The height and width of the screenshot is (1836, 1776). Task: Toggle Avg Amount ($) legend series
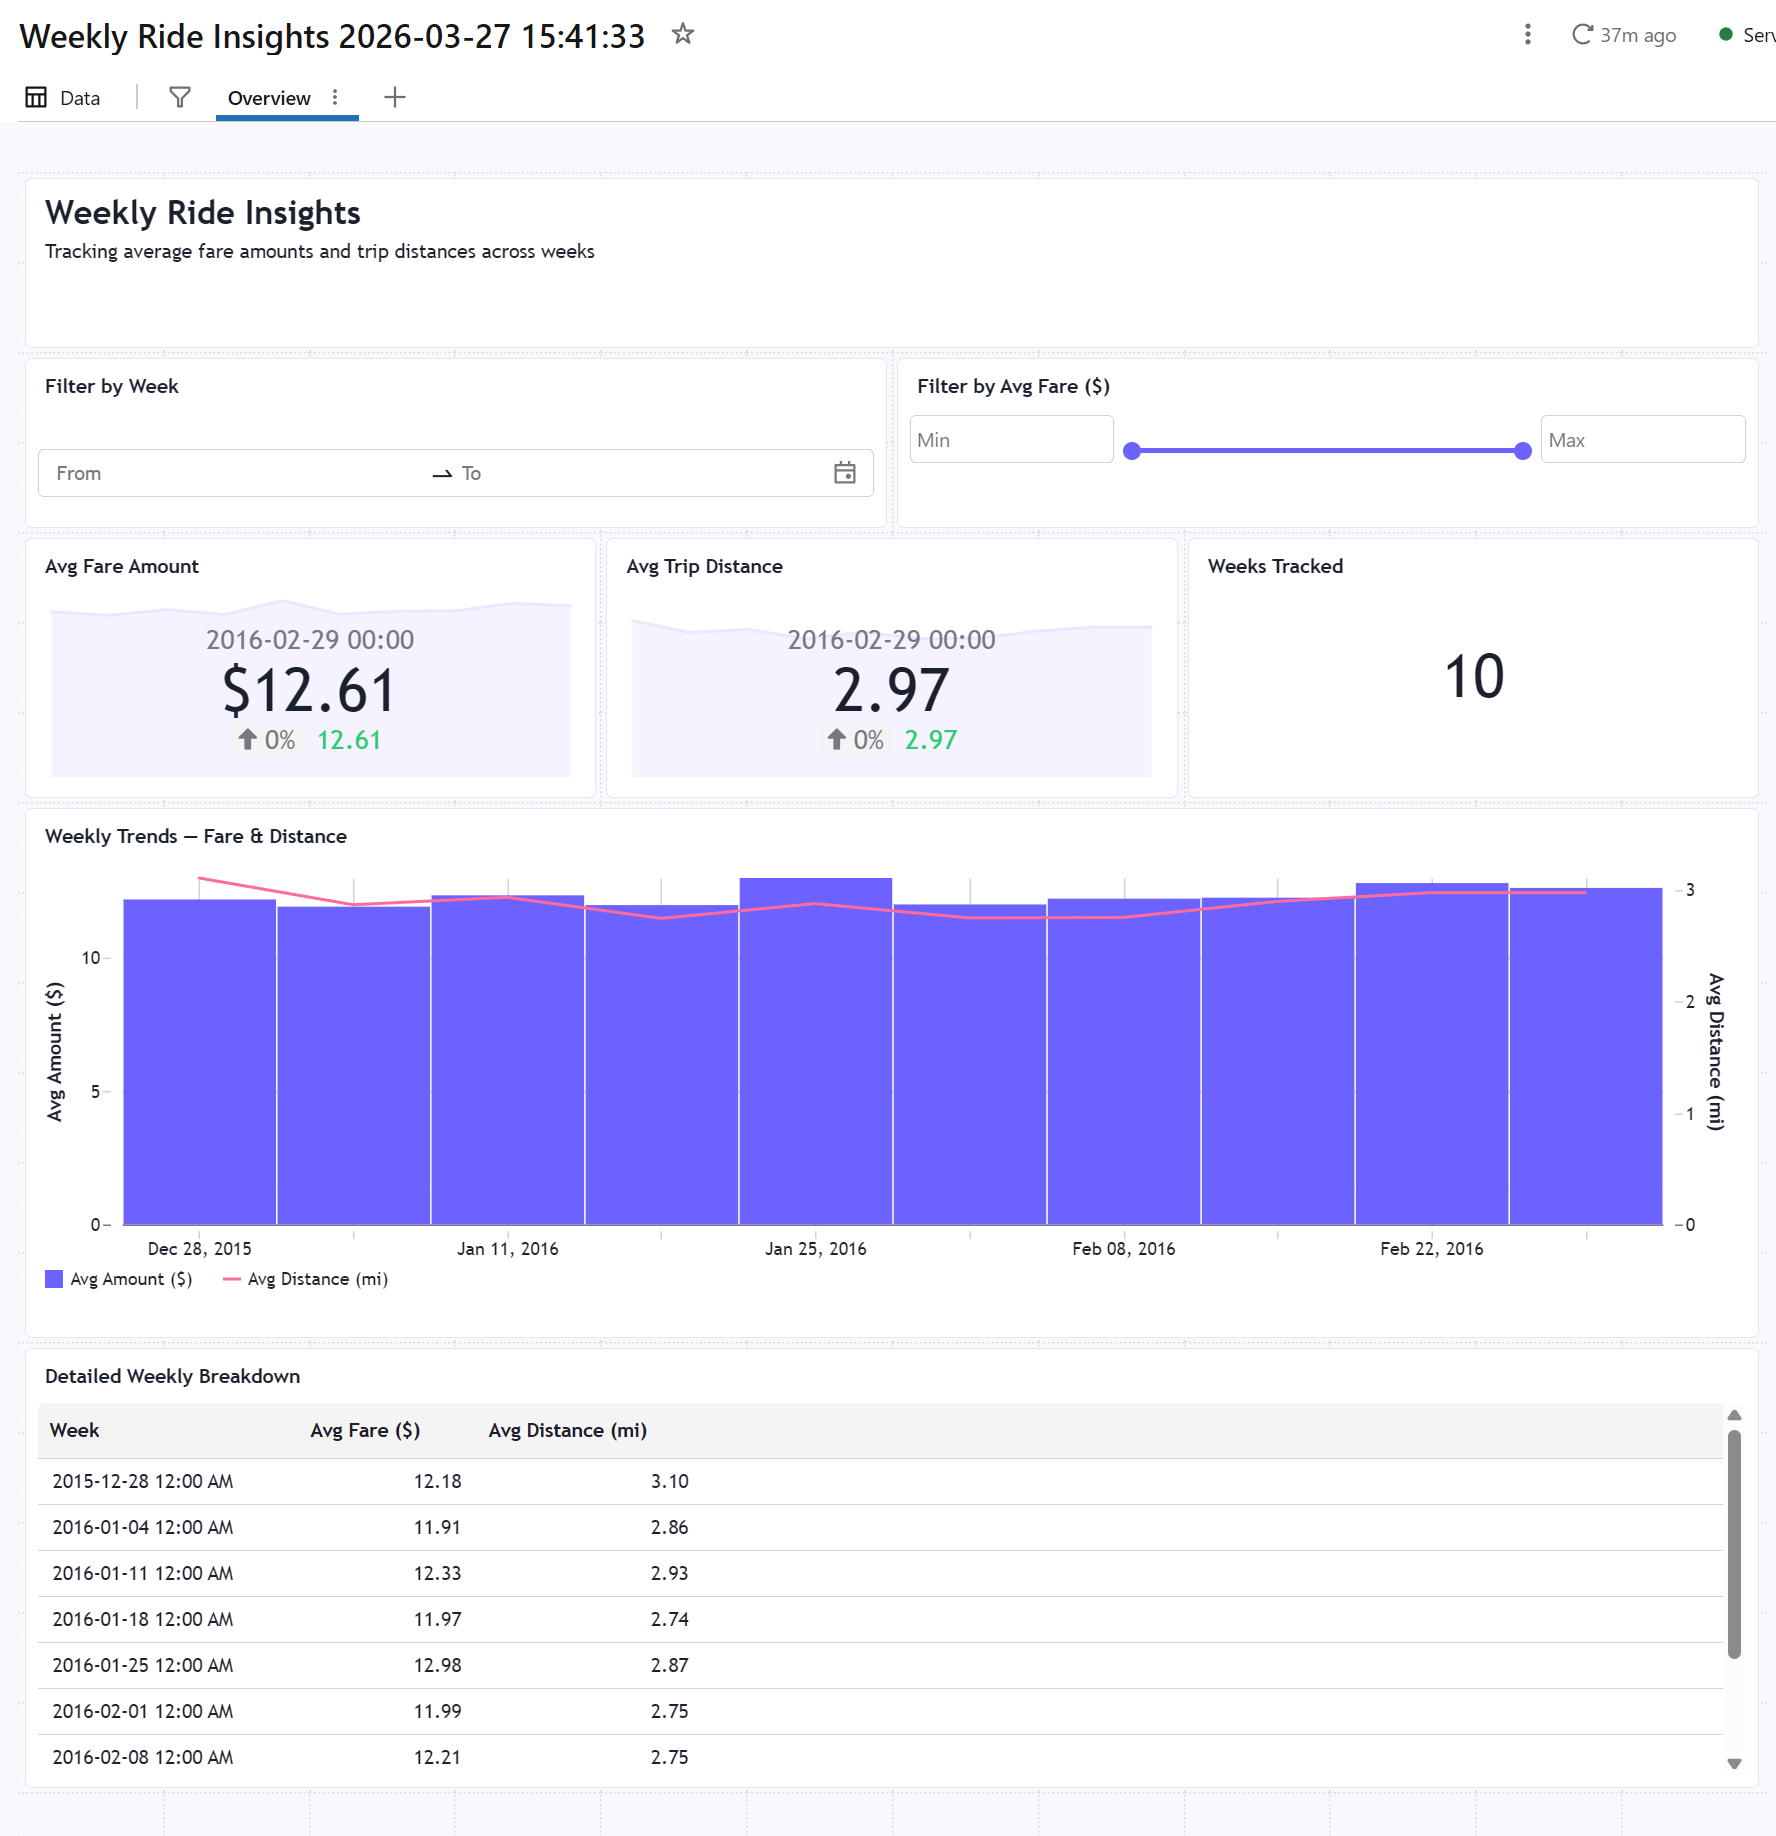coord(119,1279)
